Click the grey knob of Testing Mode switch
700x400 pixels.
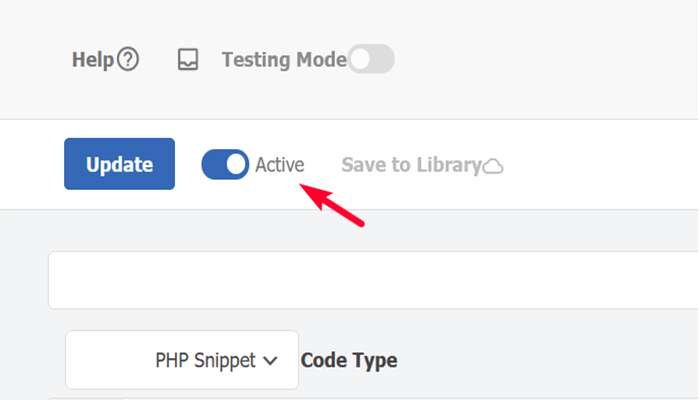(358, 60)
